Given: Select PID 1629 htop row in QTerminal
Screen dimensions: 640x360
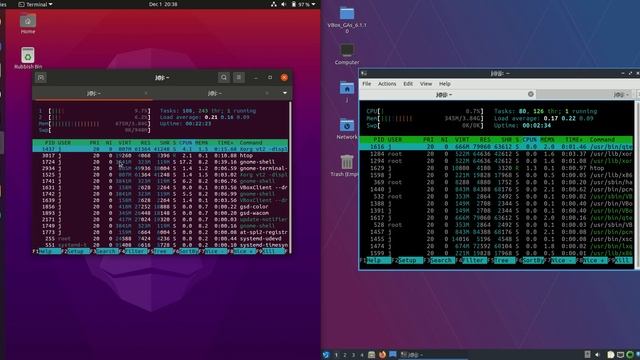Looking at the screenshot, I should (x=496, y=168).
